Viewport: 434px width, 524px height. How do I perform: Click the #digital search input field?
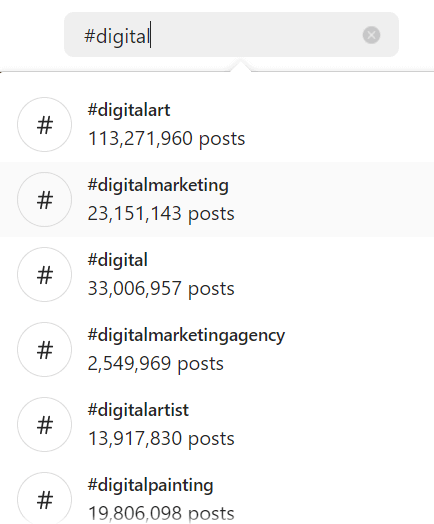click(x=231, y=34)
